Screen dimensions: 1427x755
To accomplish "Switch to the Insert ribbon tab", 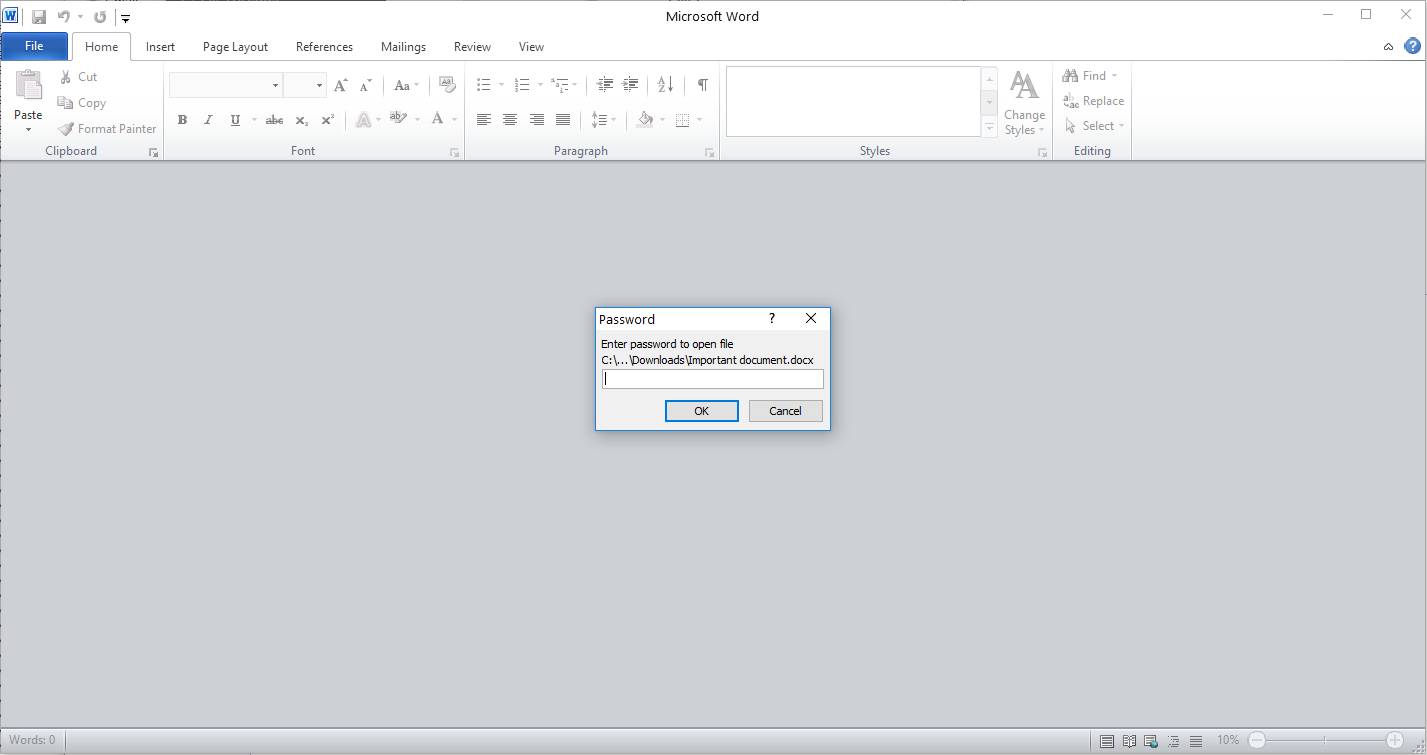I will (160, 46).
